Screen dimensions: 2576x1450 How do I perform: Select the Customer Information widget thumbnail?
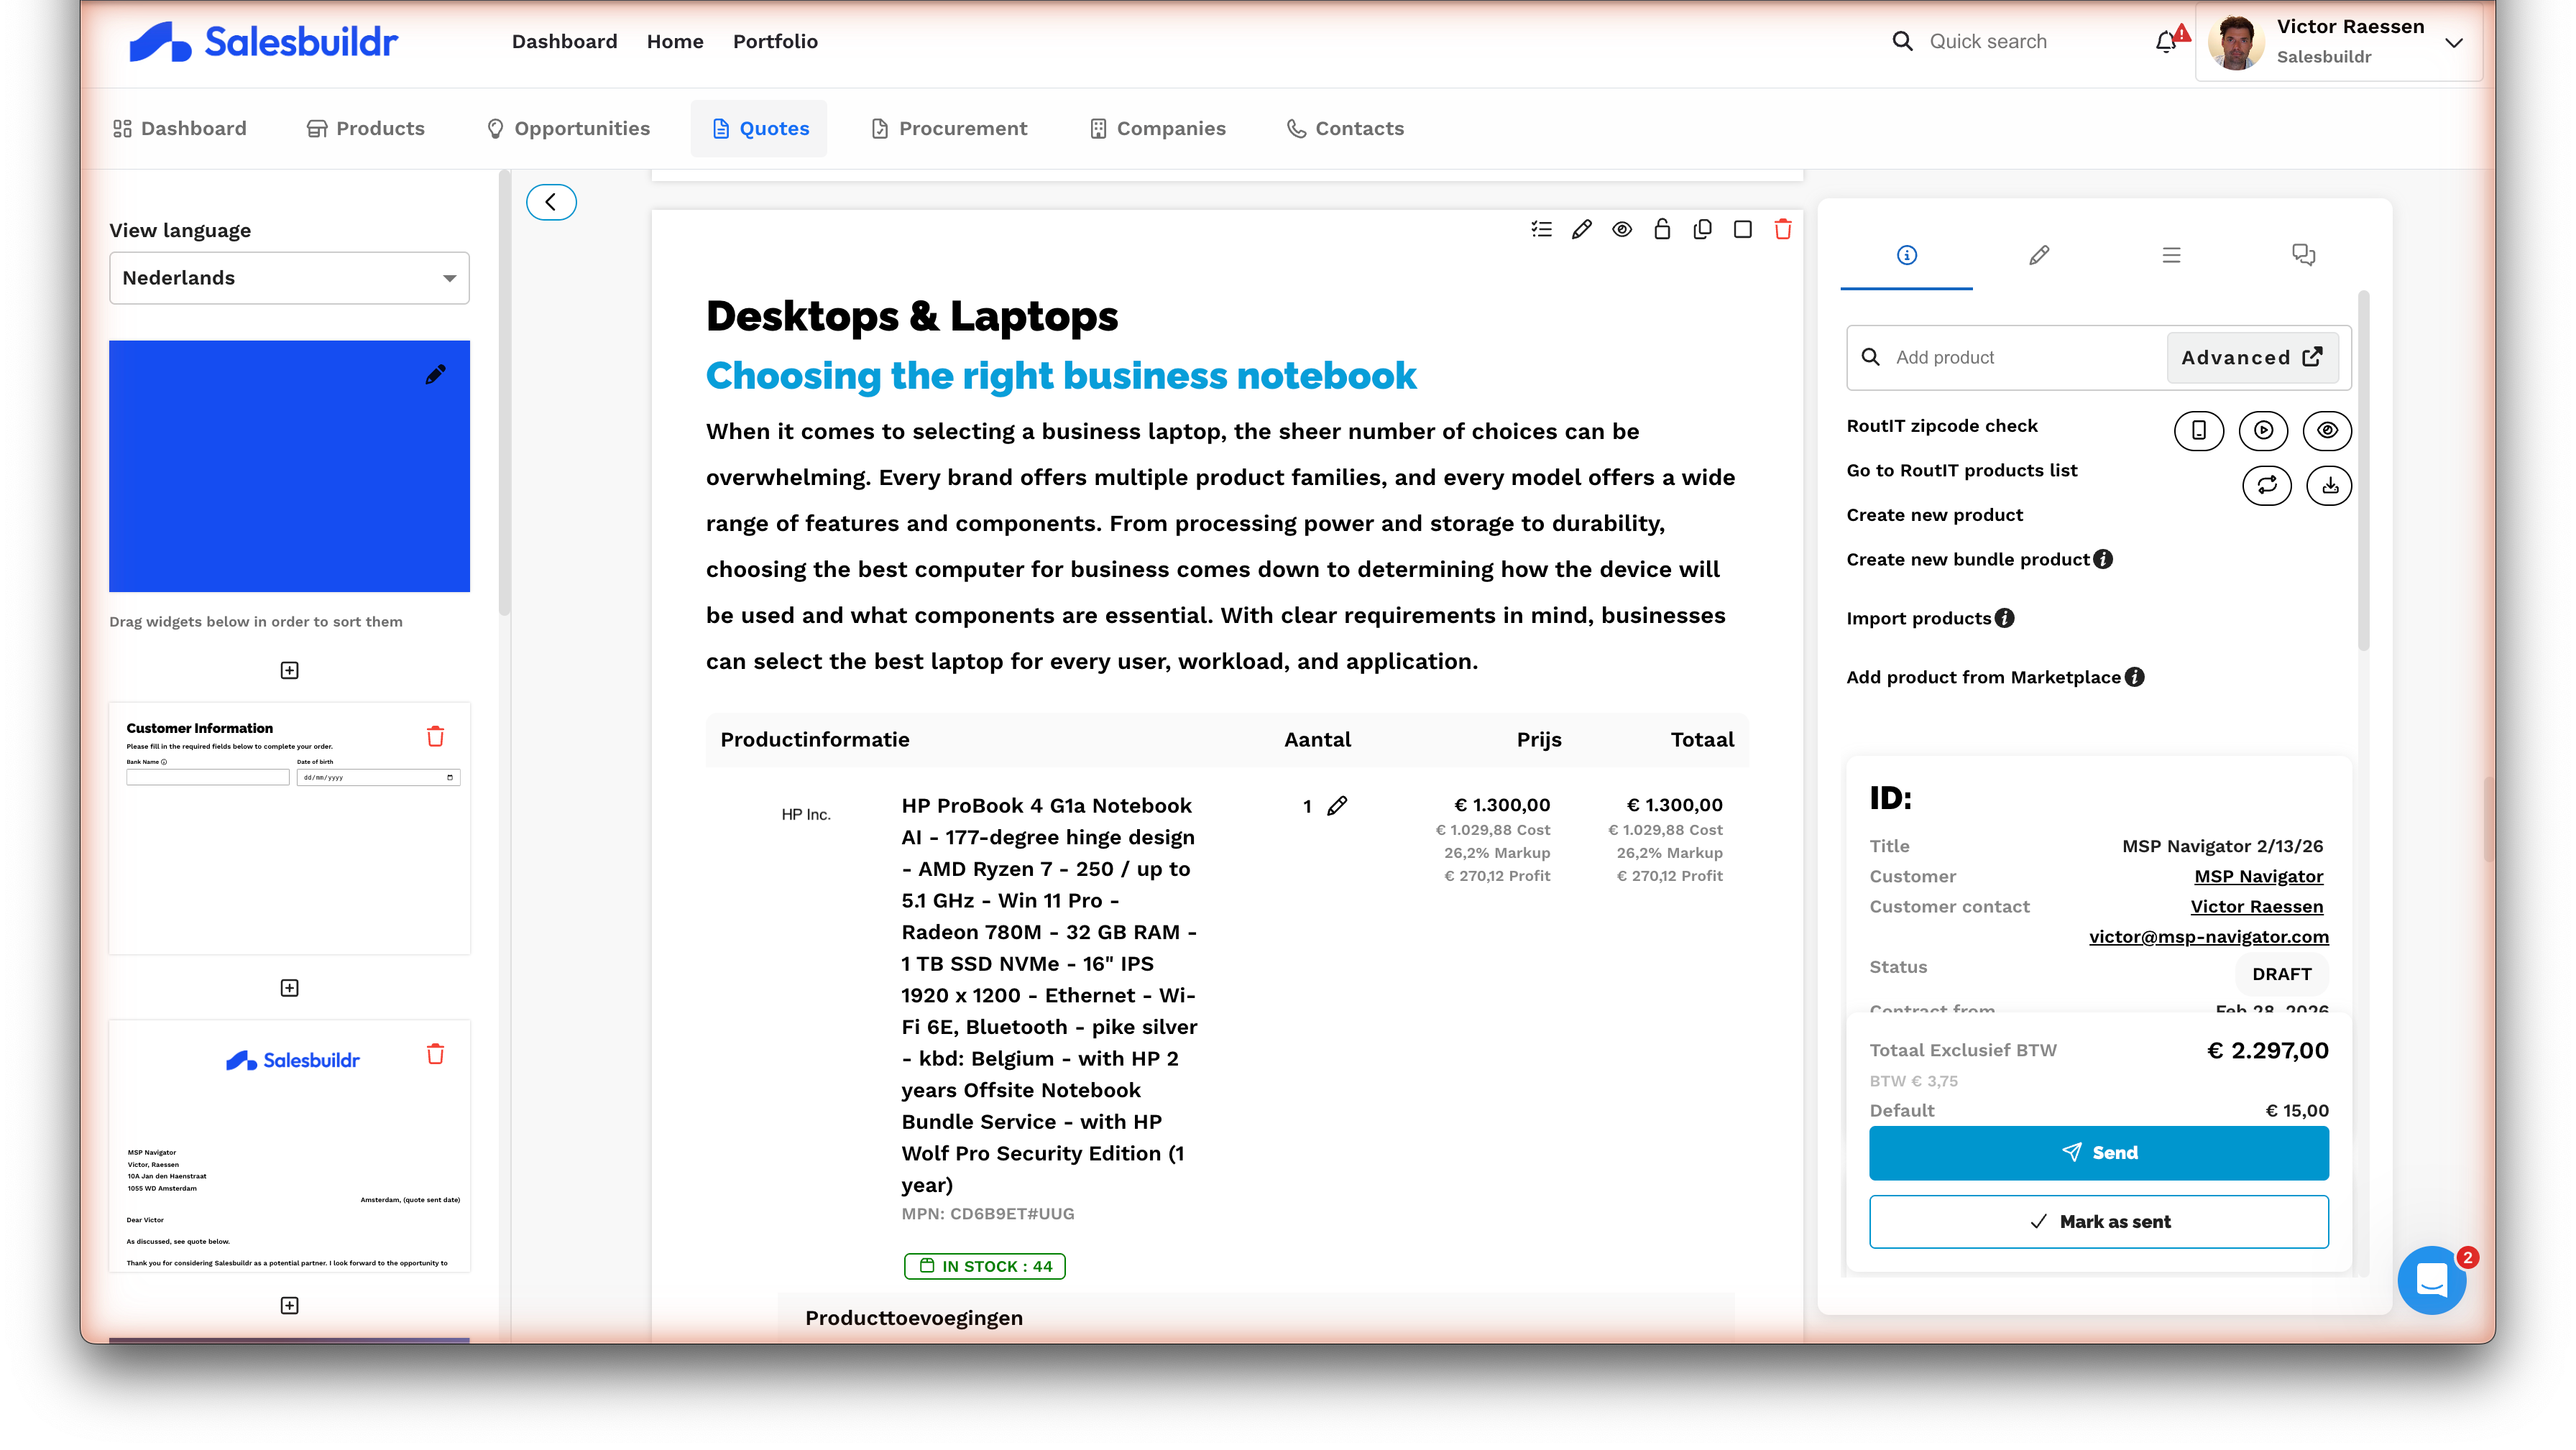click(289, 828)
